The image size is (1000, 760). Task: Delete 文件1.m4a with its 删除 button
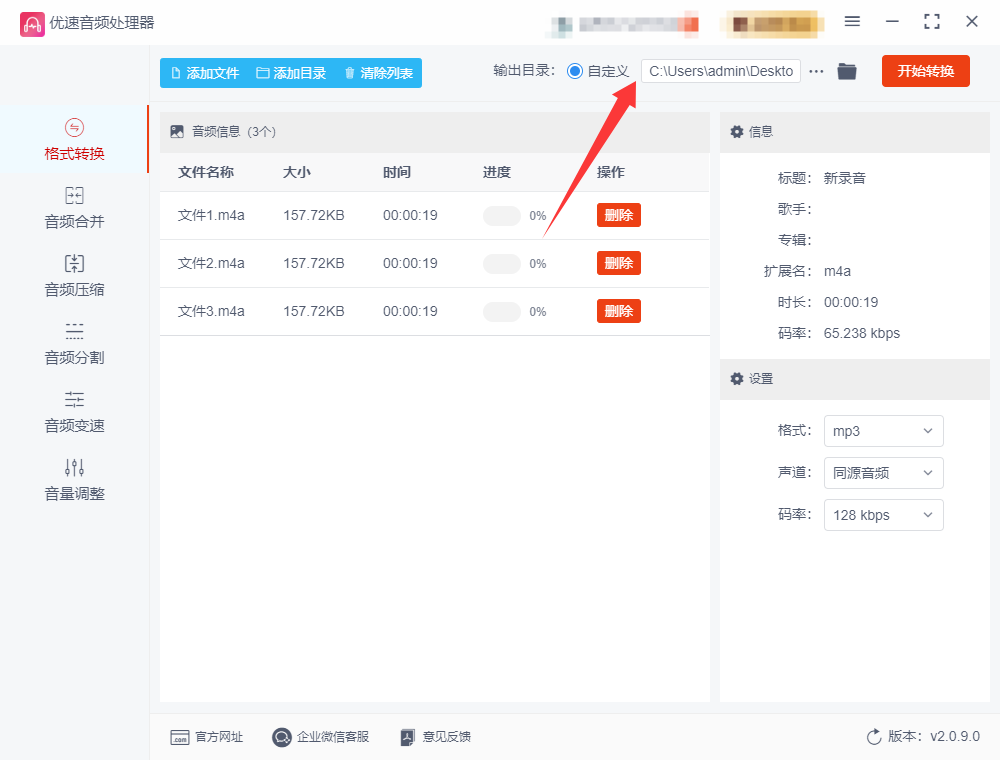tap(619, 215)
